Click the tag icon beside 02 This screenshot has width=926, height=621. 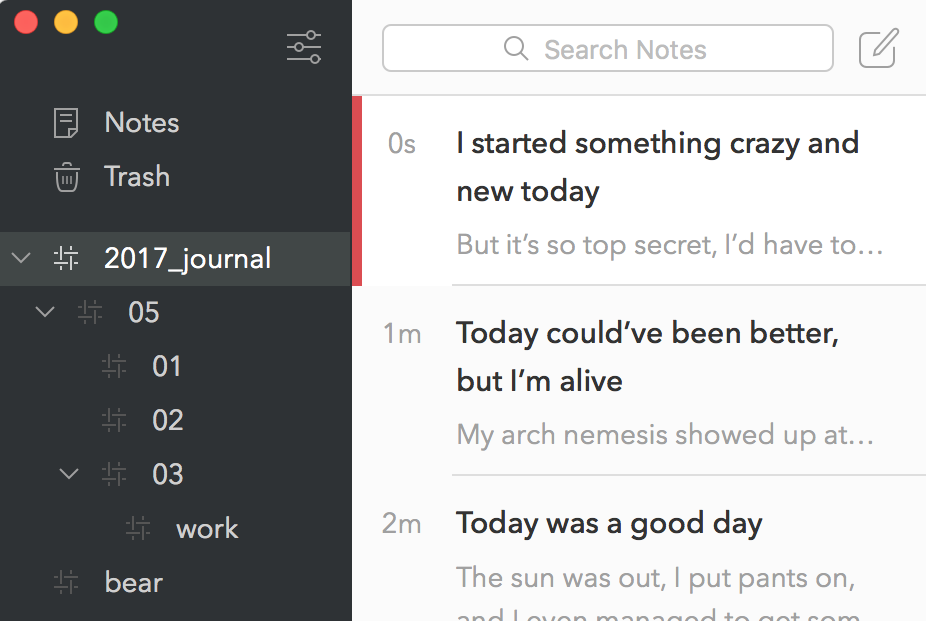(x=114, y=420)
